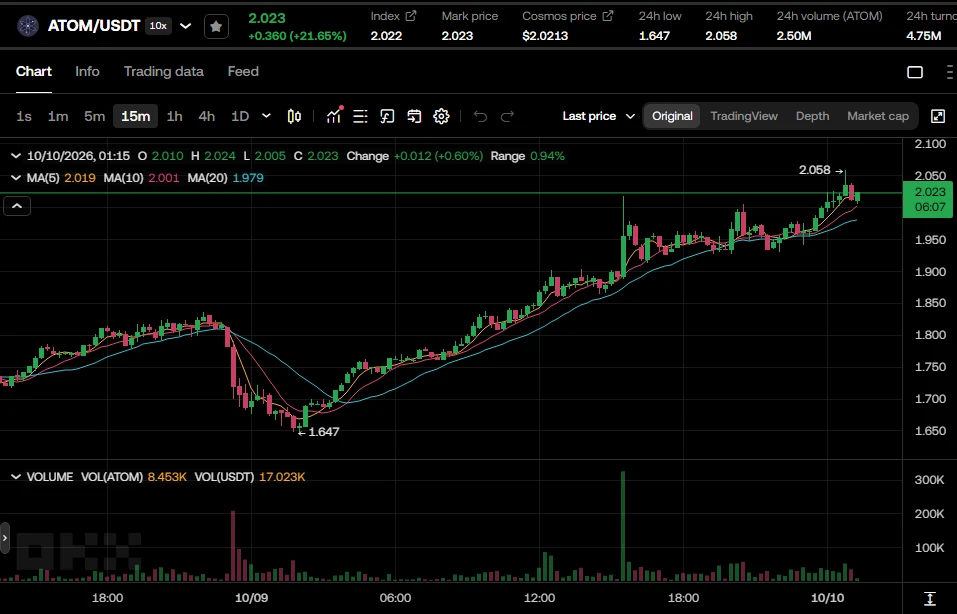Switch to the Info tab
The height and width of the screenshot is (614, 957).
tap(87, 71)
